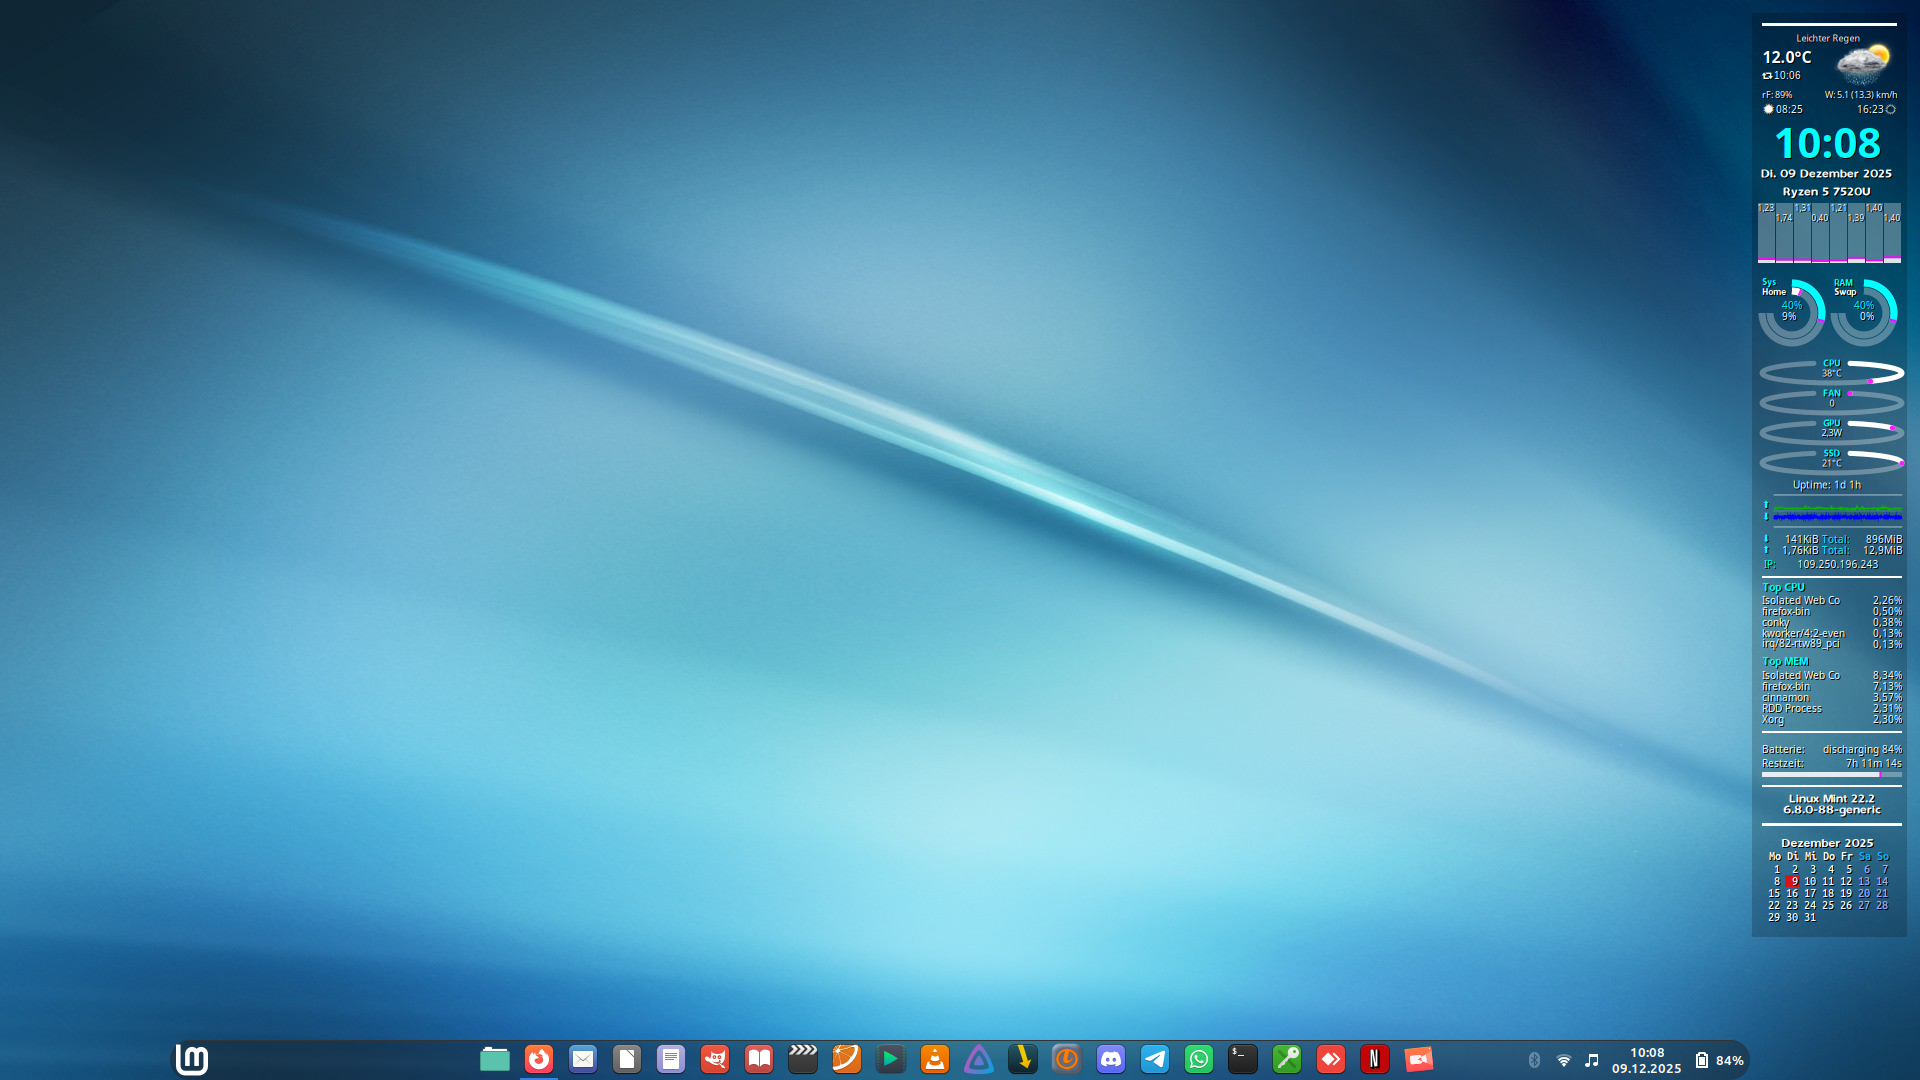
Task: Open the Files folder in dock
Action: 494,1059
